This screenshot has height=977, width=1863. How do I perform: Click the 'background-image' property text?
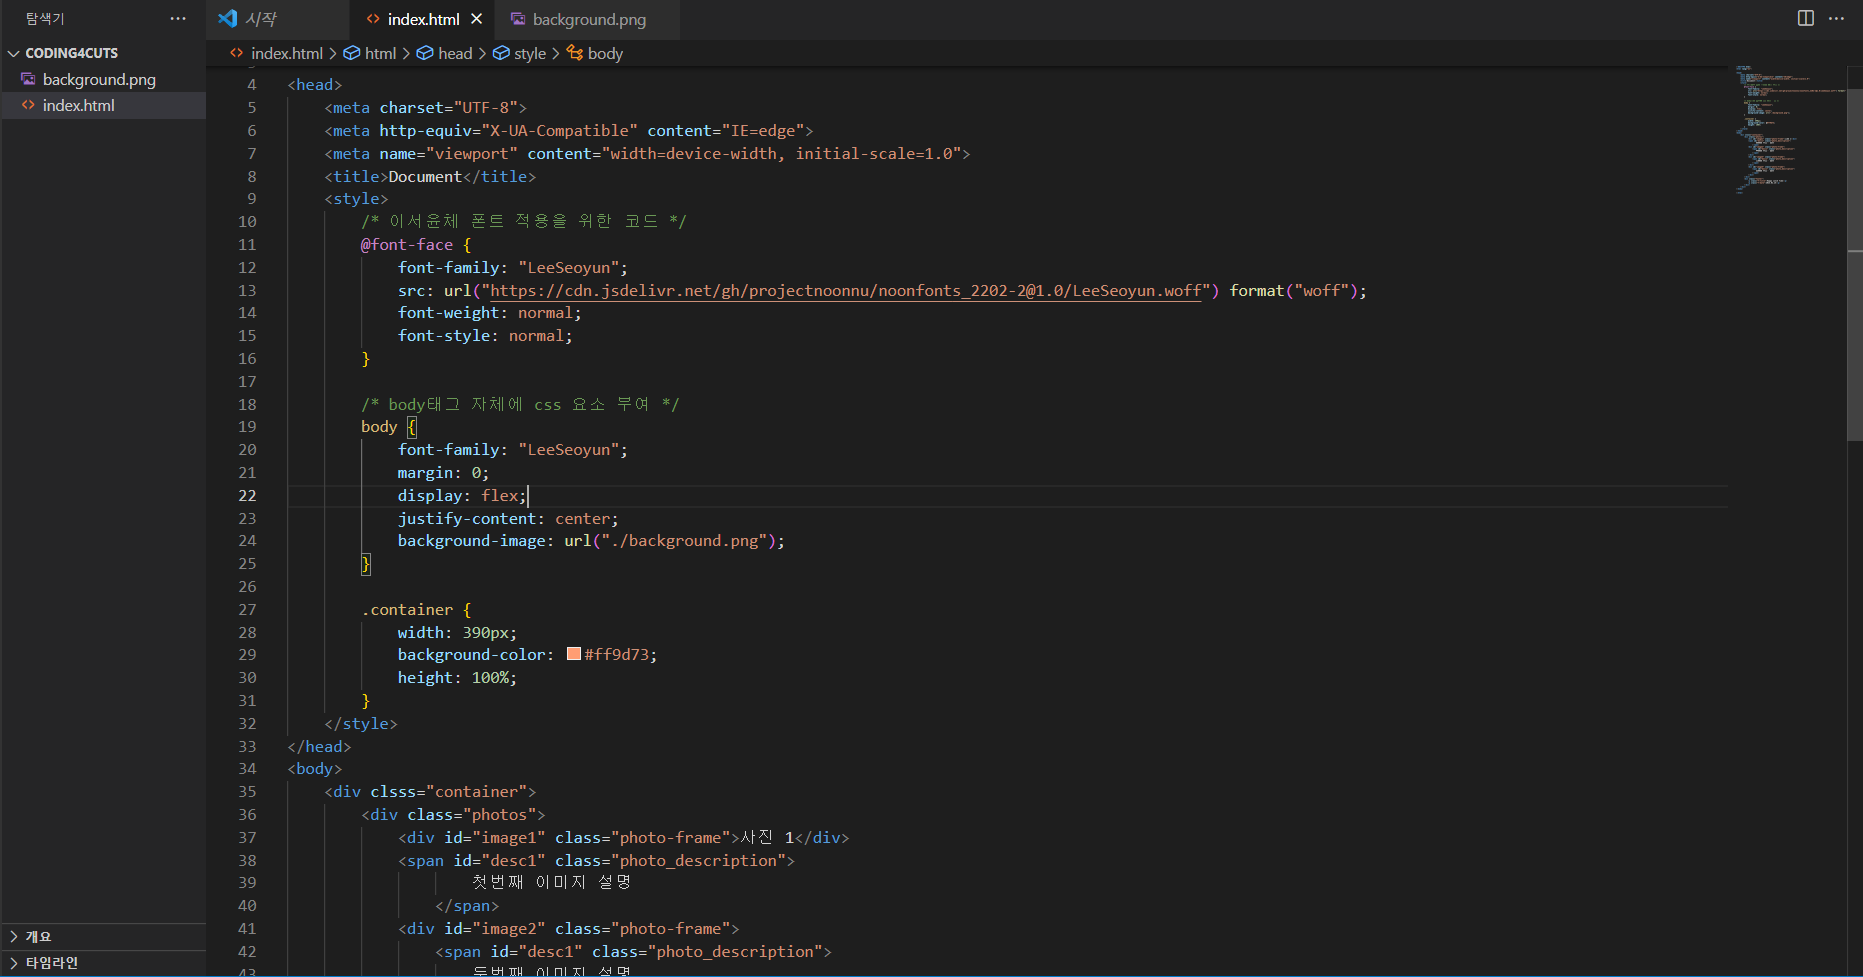pos(472,541)
